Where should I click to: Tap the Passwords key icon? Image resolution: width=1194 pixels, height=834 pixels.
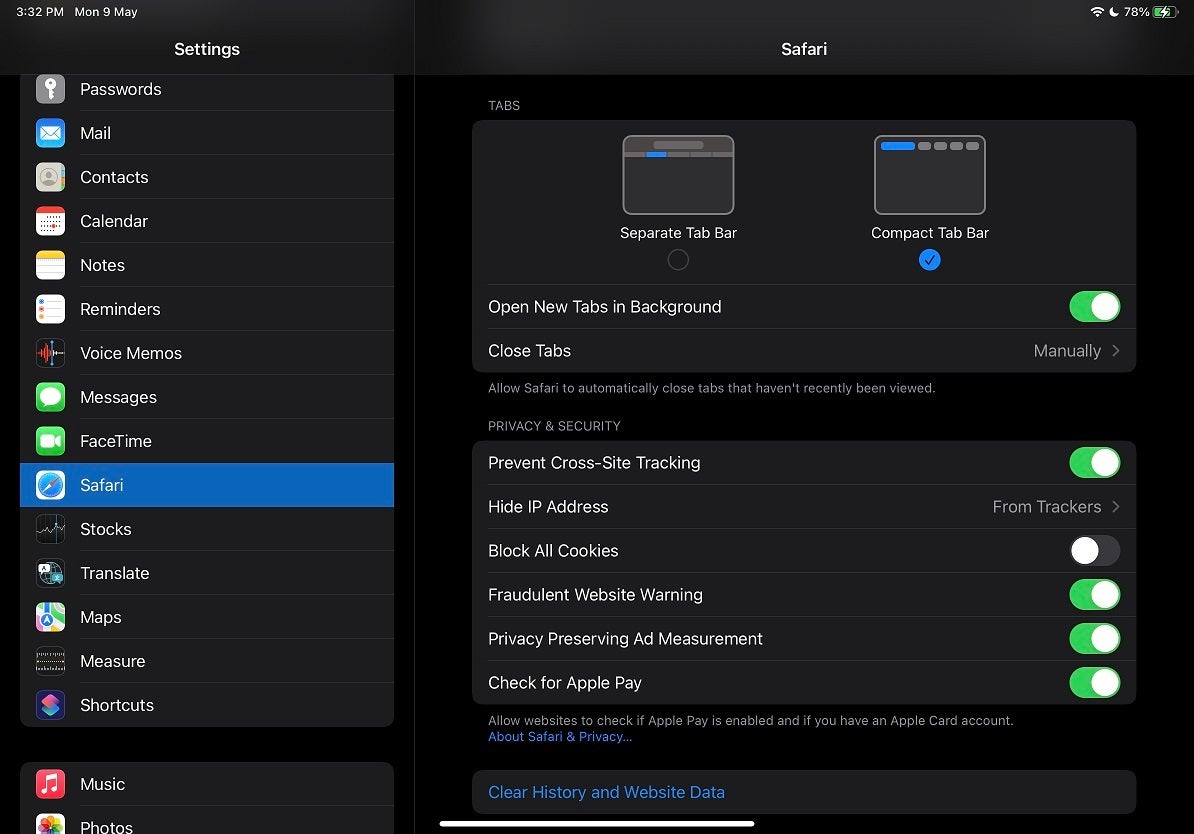pyautogui.click(x=50, y=89)
